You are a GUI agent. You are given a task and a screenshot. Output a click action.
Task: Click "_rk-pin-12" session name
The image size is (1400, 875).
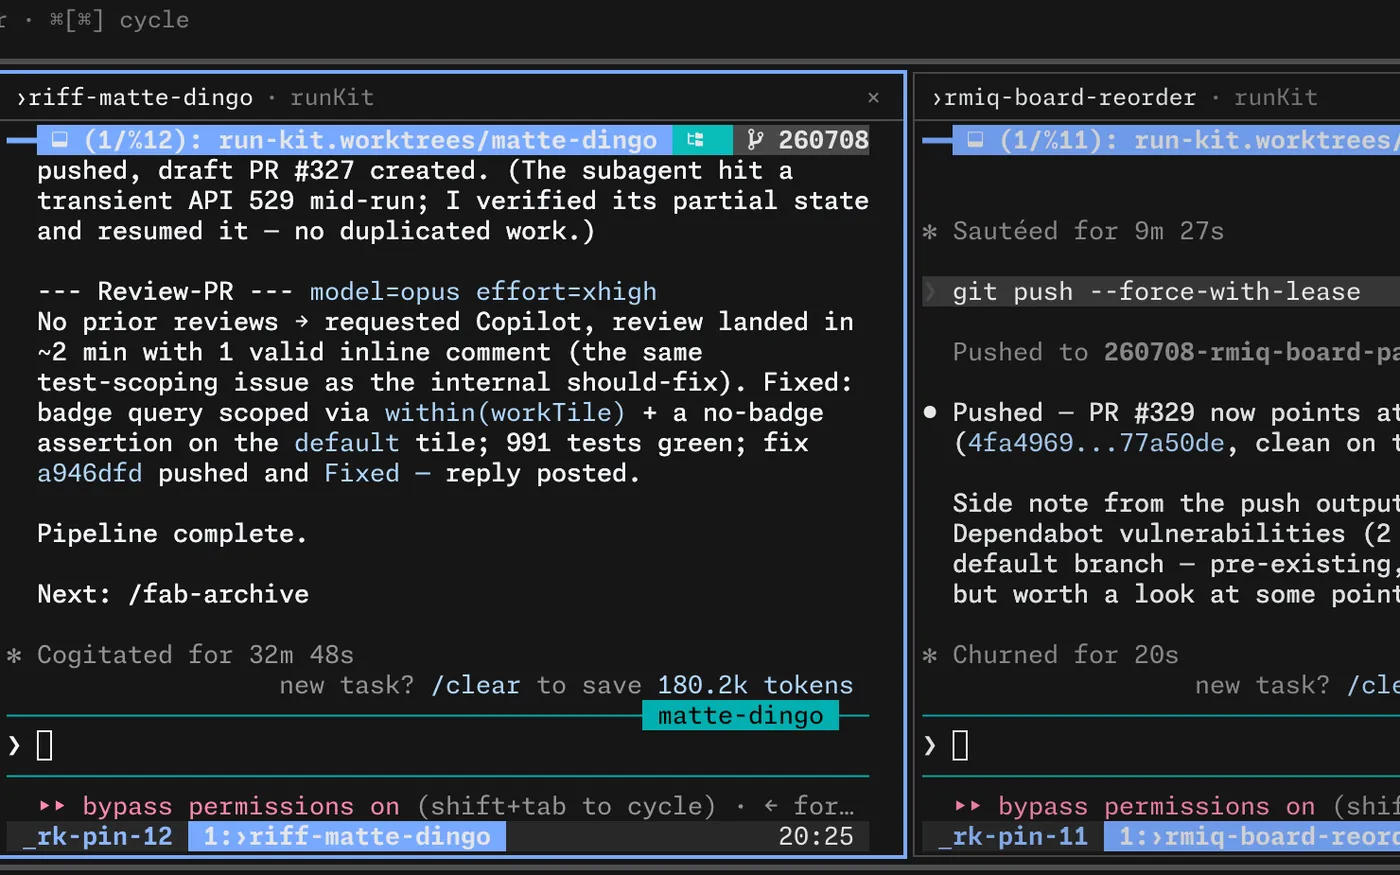tap(98, 837)
